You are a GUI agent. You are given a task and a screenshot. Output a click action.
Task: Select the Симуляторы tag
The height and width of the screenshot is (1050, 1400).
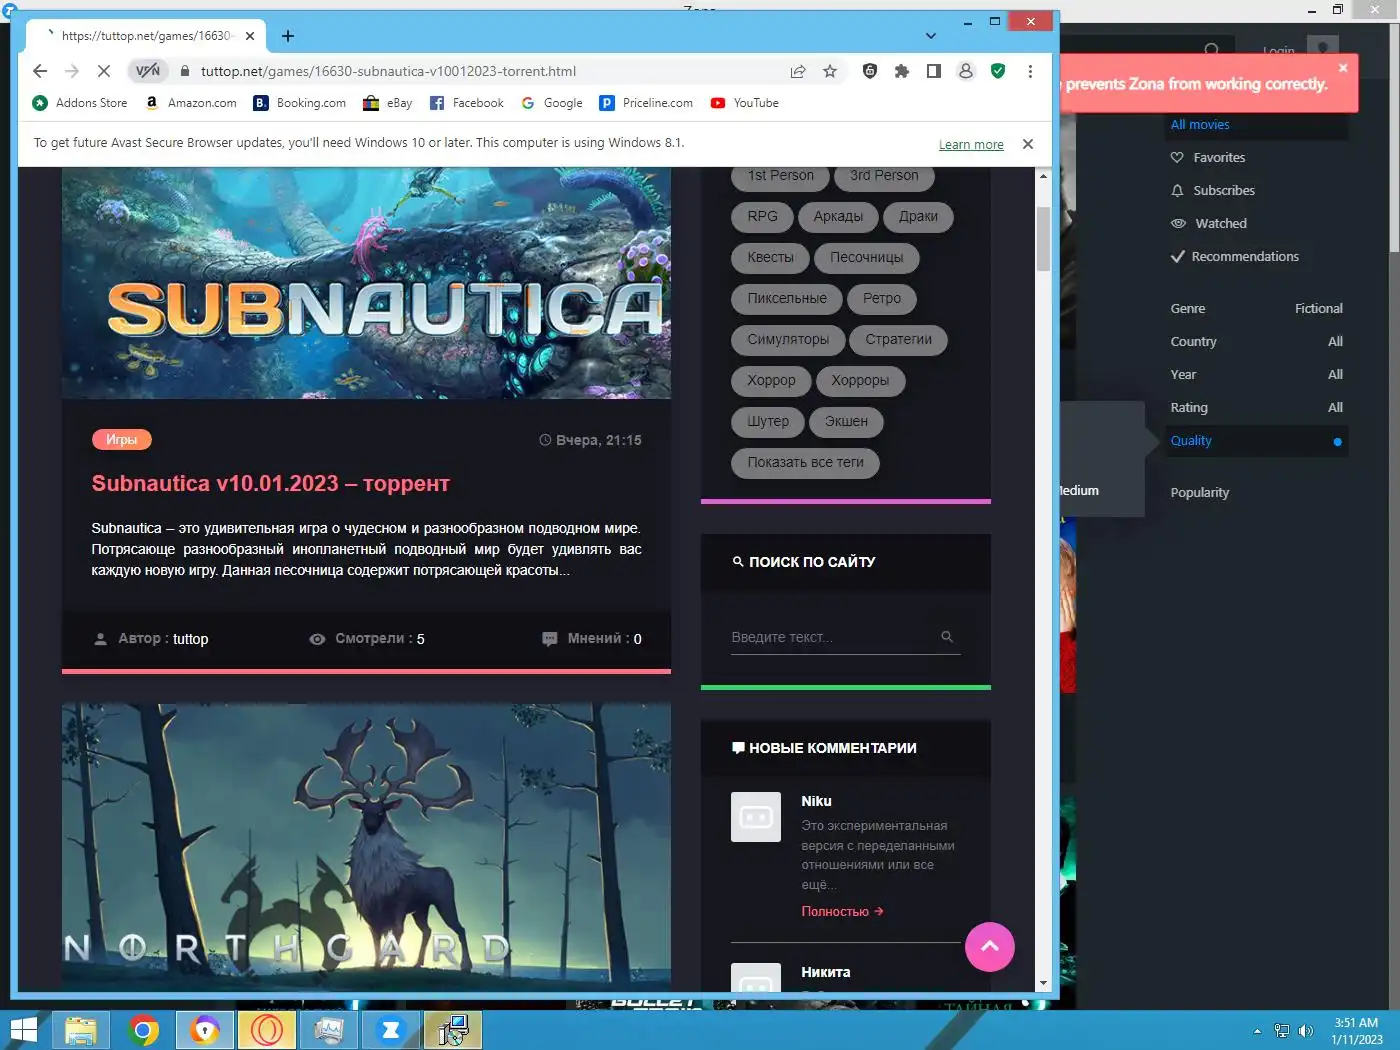(788, 339)
